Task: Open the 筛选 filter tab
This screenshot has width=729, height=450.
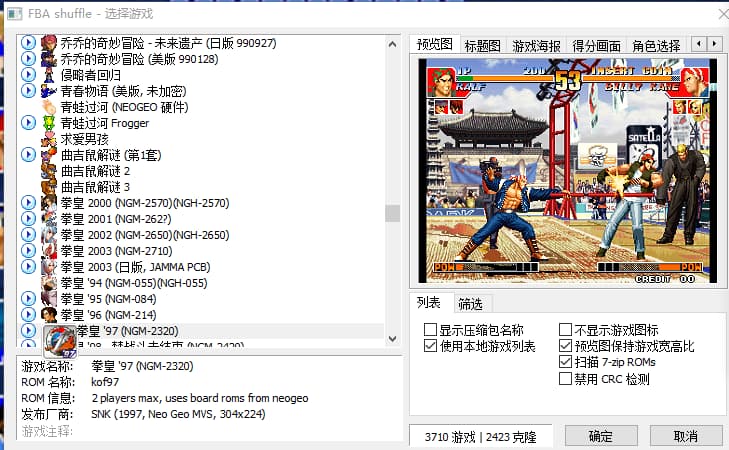Action: [x=470, y=304]
